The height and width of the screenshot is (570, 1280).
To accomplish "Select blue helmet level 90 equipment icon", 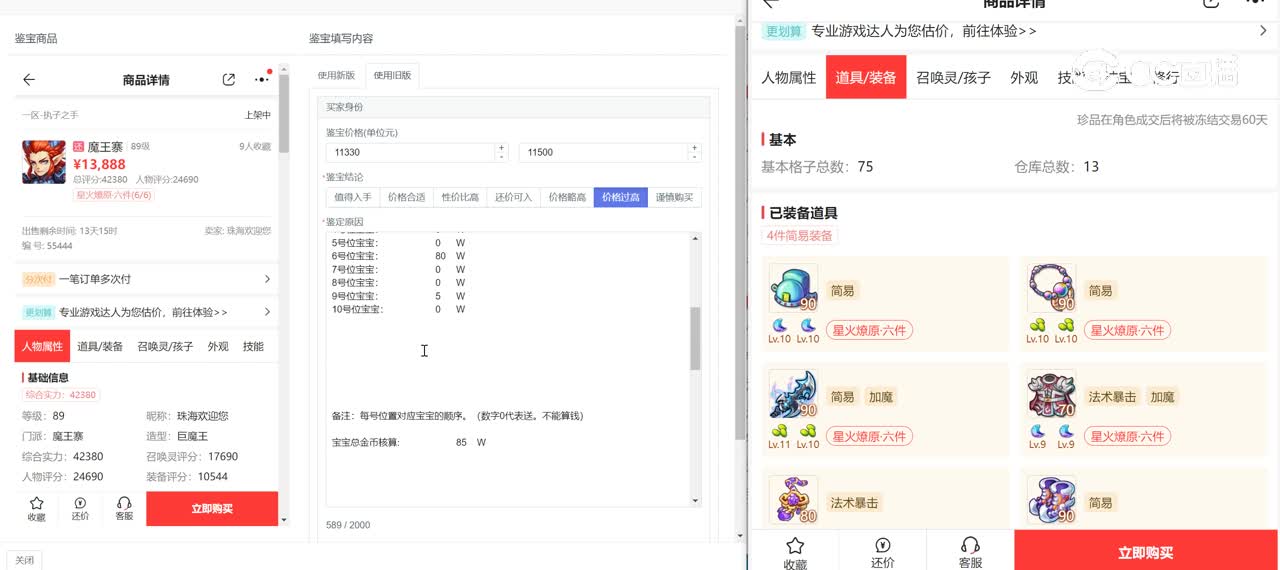I will tap(793, 289).
